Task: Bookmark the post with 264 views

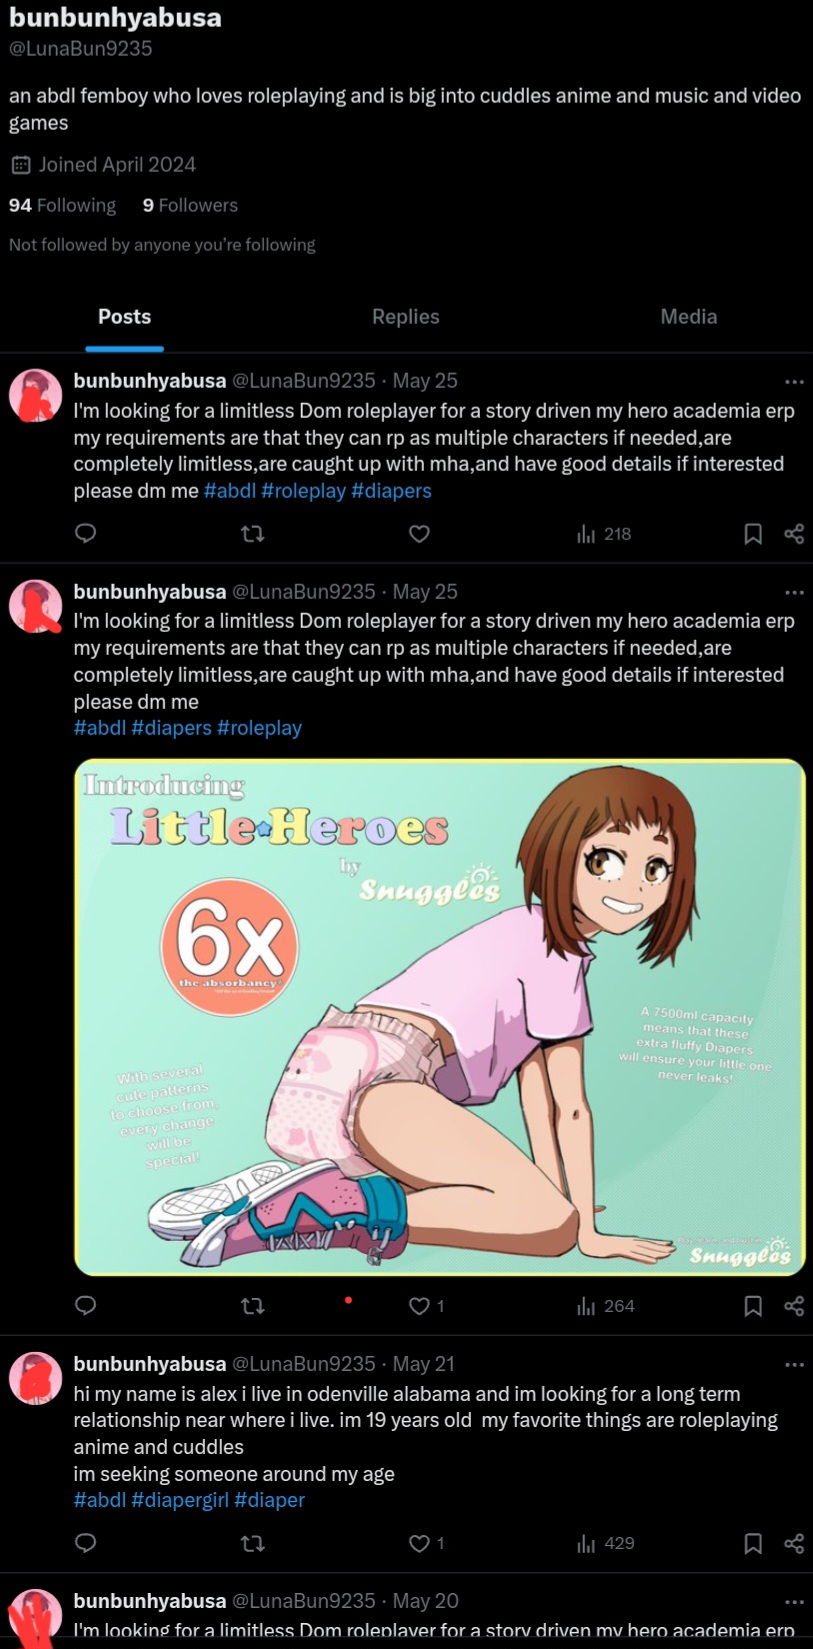Action: pyautogui.click(x=753, y=1306)
